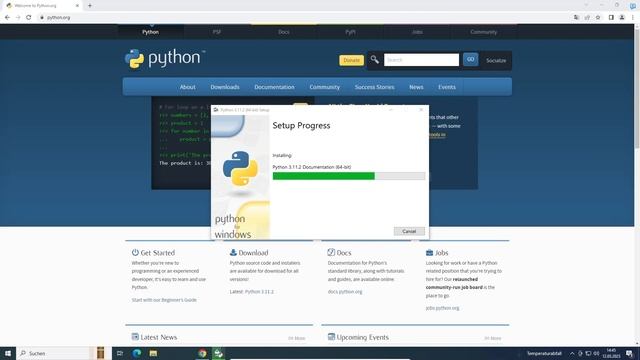This screenshot has width=640, height=360.
Task: Select the Jobs top-level site tab
Action: 417,32
